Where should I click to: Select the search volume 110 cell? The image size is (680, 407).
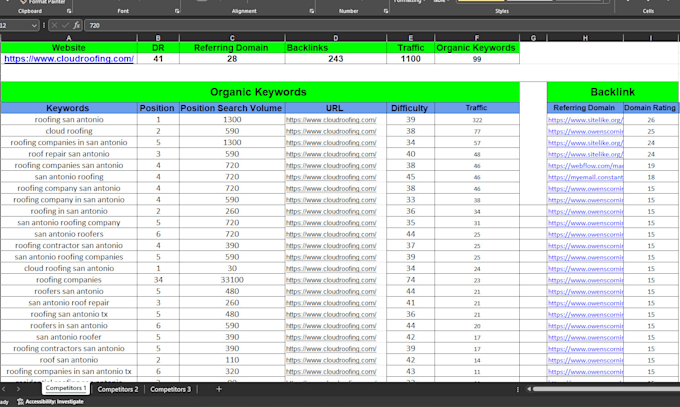pyautogui.click(x=232, y=360)
